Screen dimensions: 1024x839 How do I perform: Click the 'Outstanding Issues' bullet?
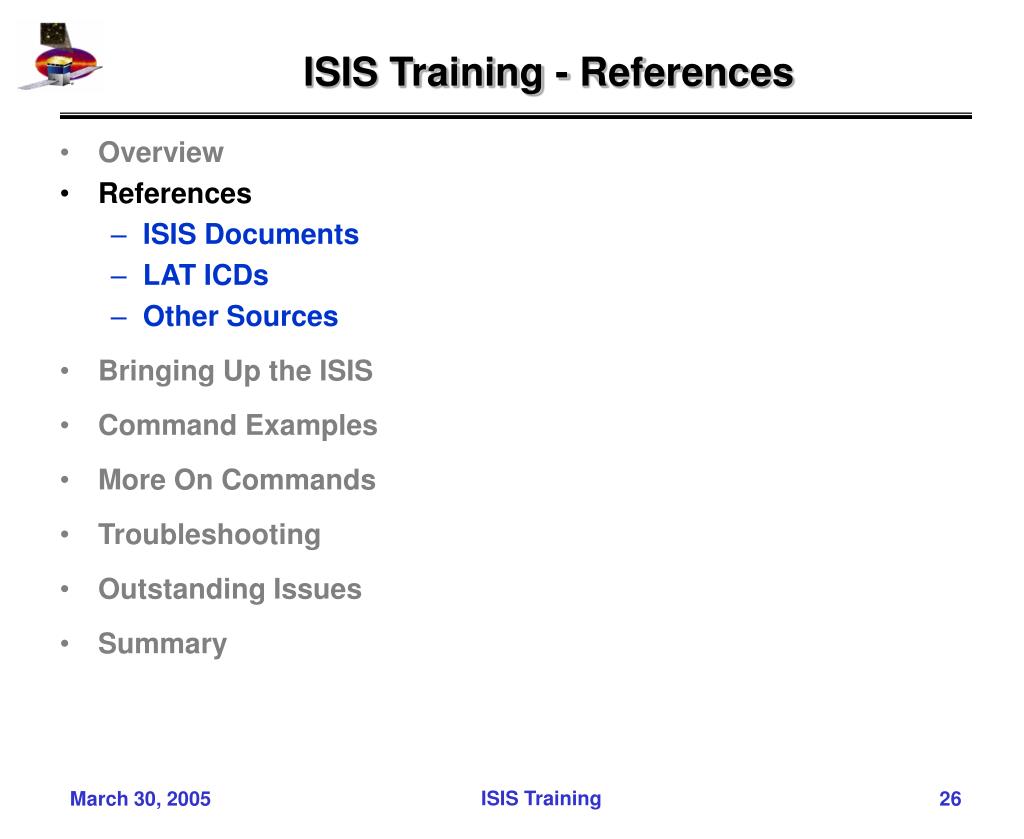click(230, 589)
